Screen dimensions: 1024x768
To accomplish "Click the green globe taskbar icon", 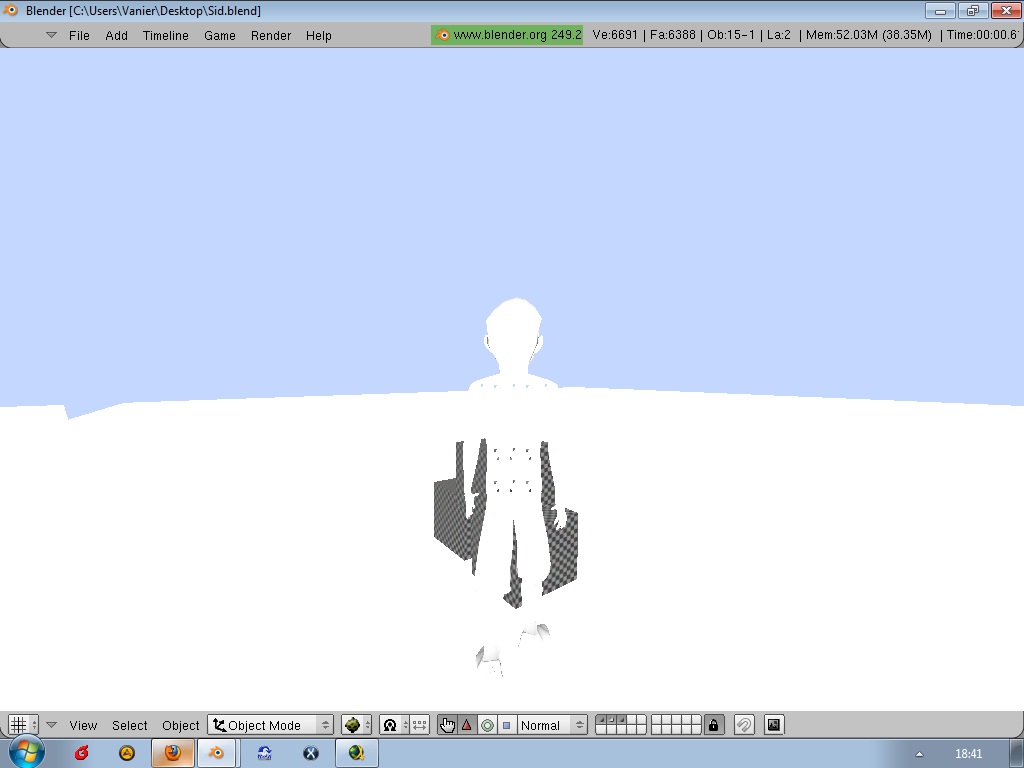I will 357,753.
